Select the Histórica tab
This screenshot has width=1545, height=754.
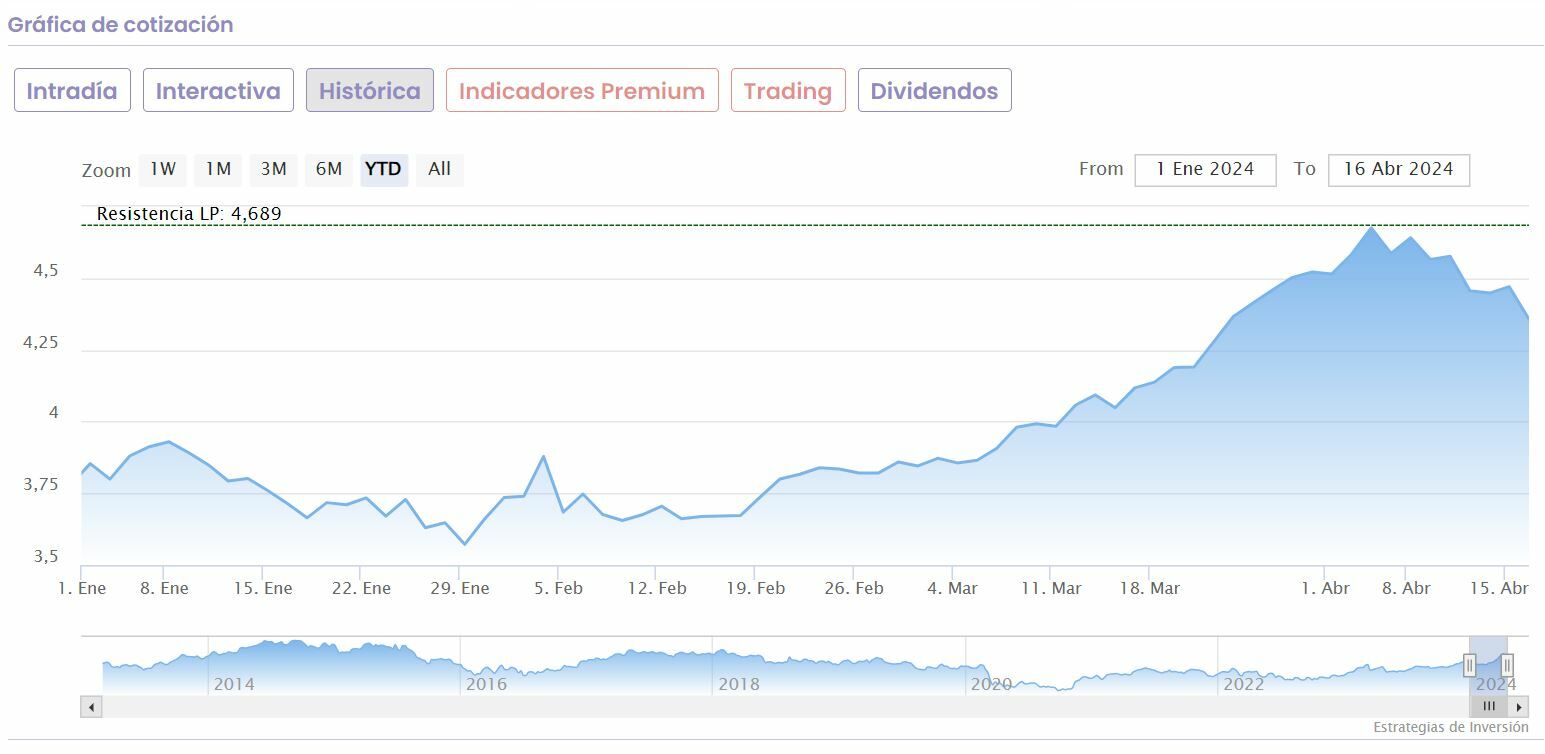pyautogui.click(x=370, y=91)
